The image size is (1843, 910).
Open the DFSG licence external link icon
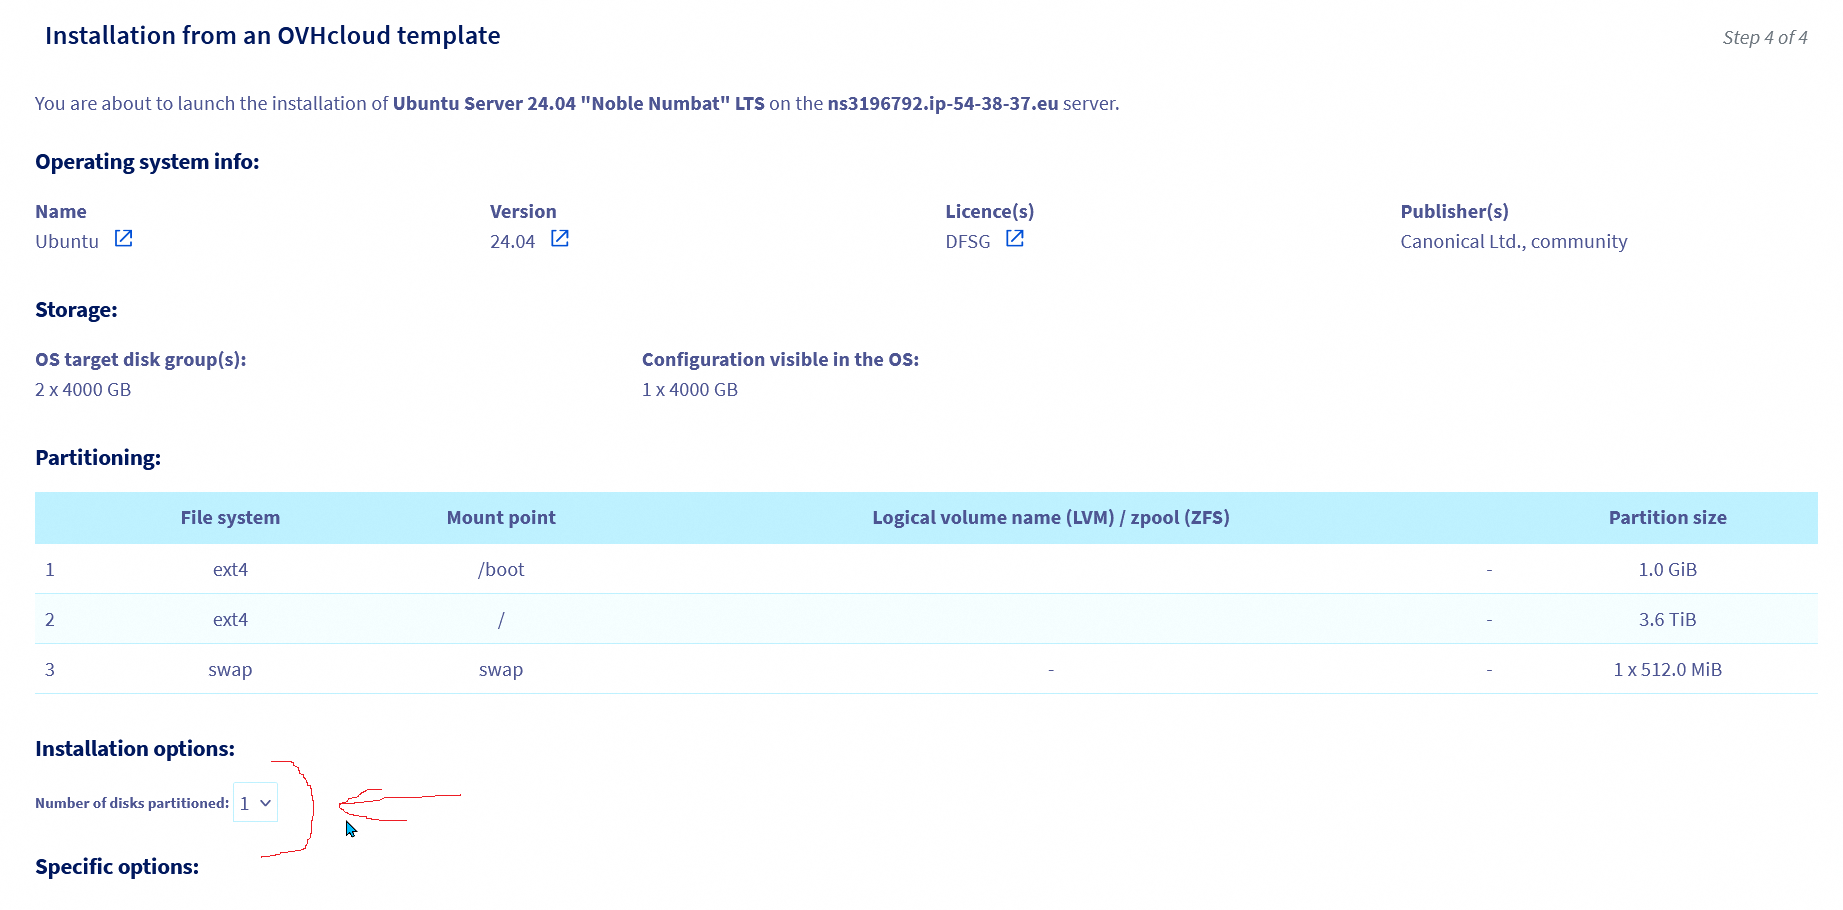coord(1014,239)
